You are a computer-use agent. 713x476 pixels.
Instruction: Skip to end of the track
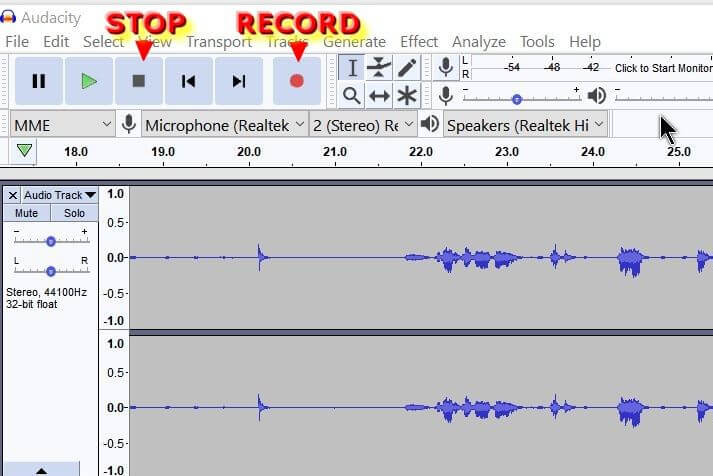click(239, 81)
